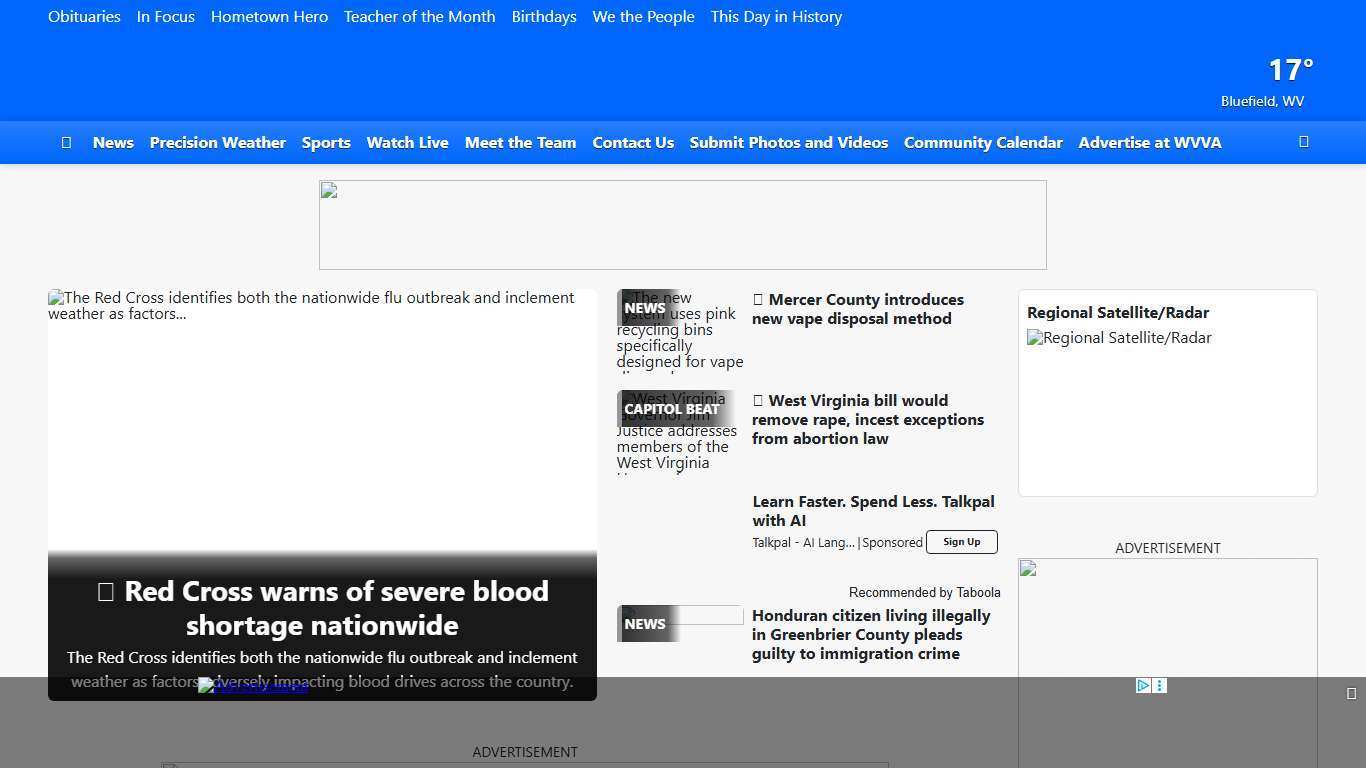
Task: Click the AdChoices triangle icon
Action: pyautogui.click(x=1143, y=685)
